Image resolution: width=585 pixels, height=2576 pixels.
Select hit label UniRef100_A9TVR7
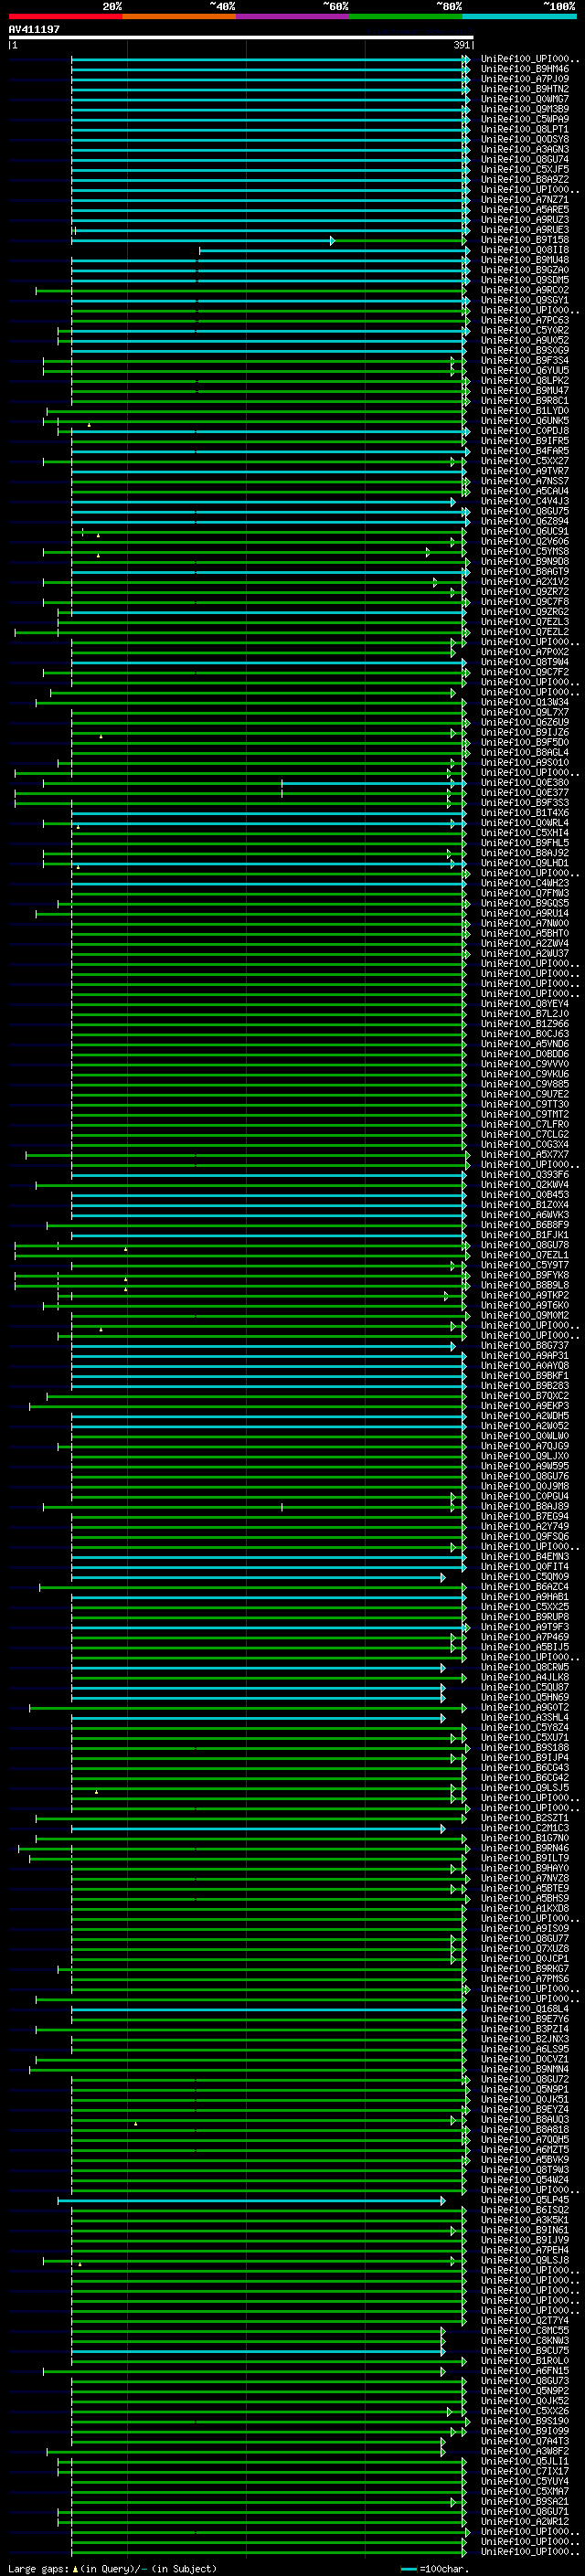click(525, 472)
